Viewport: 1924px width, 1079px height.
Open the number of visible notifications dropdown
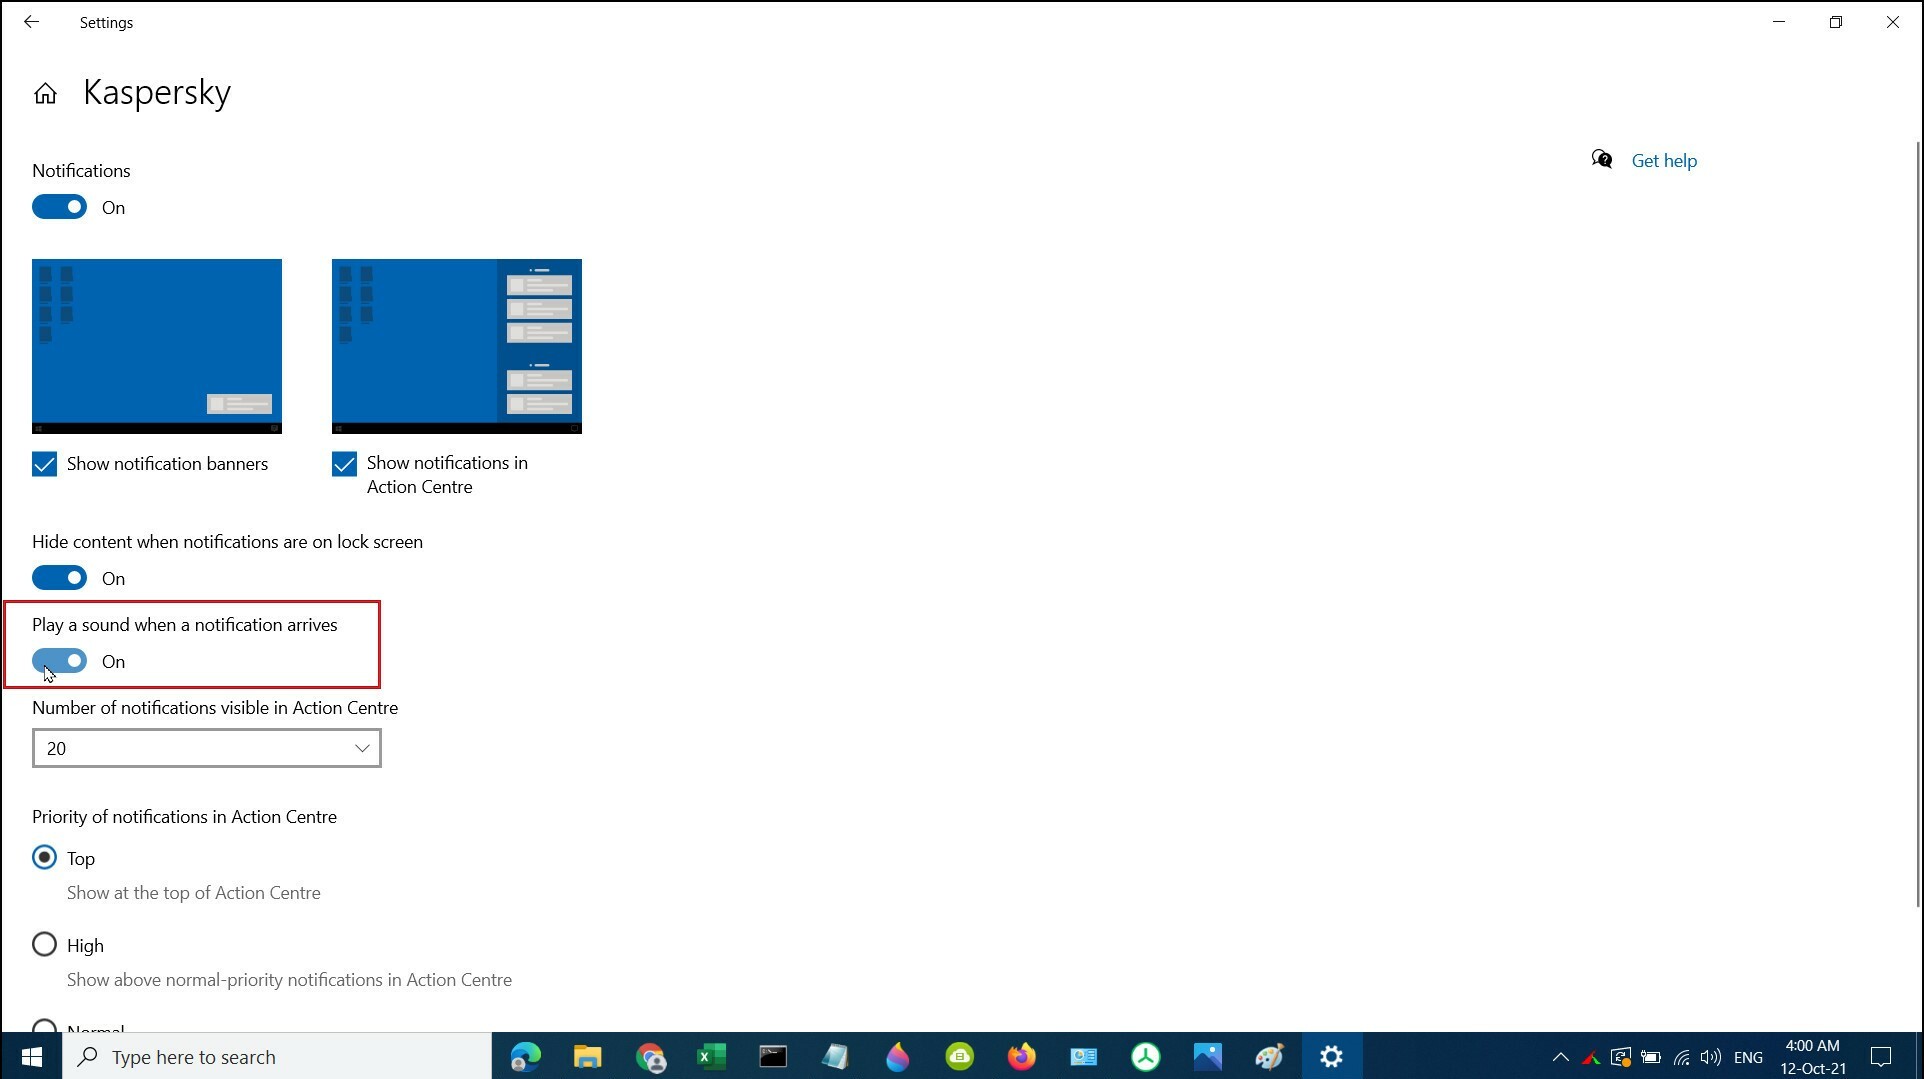click(207, 748)
